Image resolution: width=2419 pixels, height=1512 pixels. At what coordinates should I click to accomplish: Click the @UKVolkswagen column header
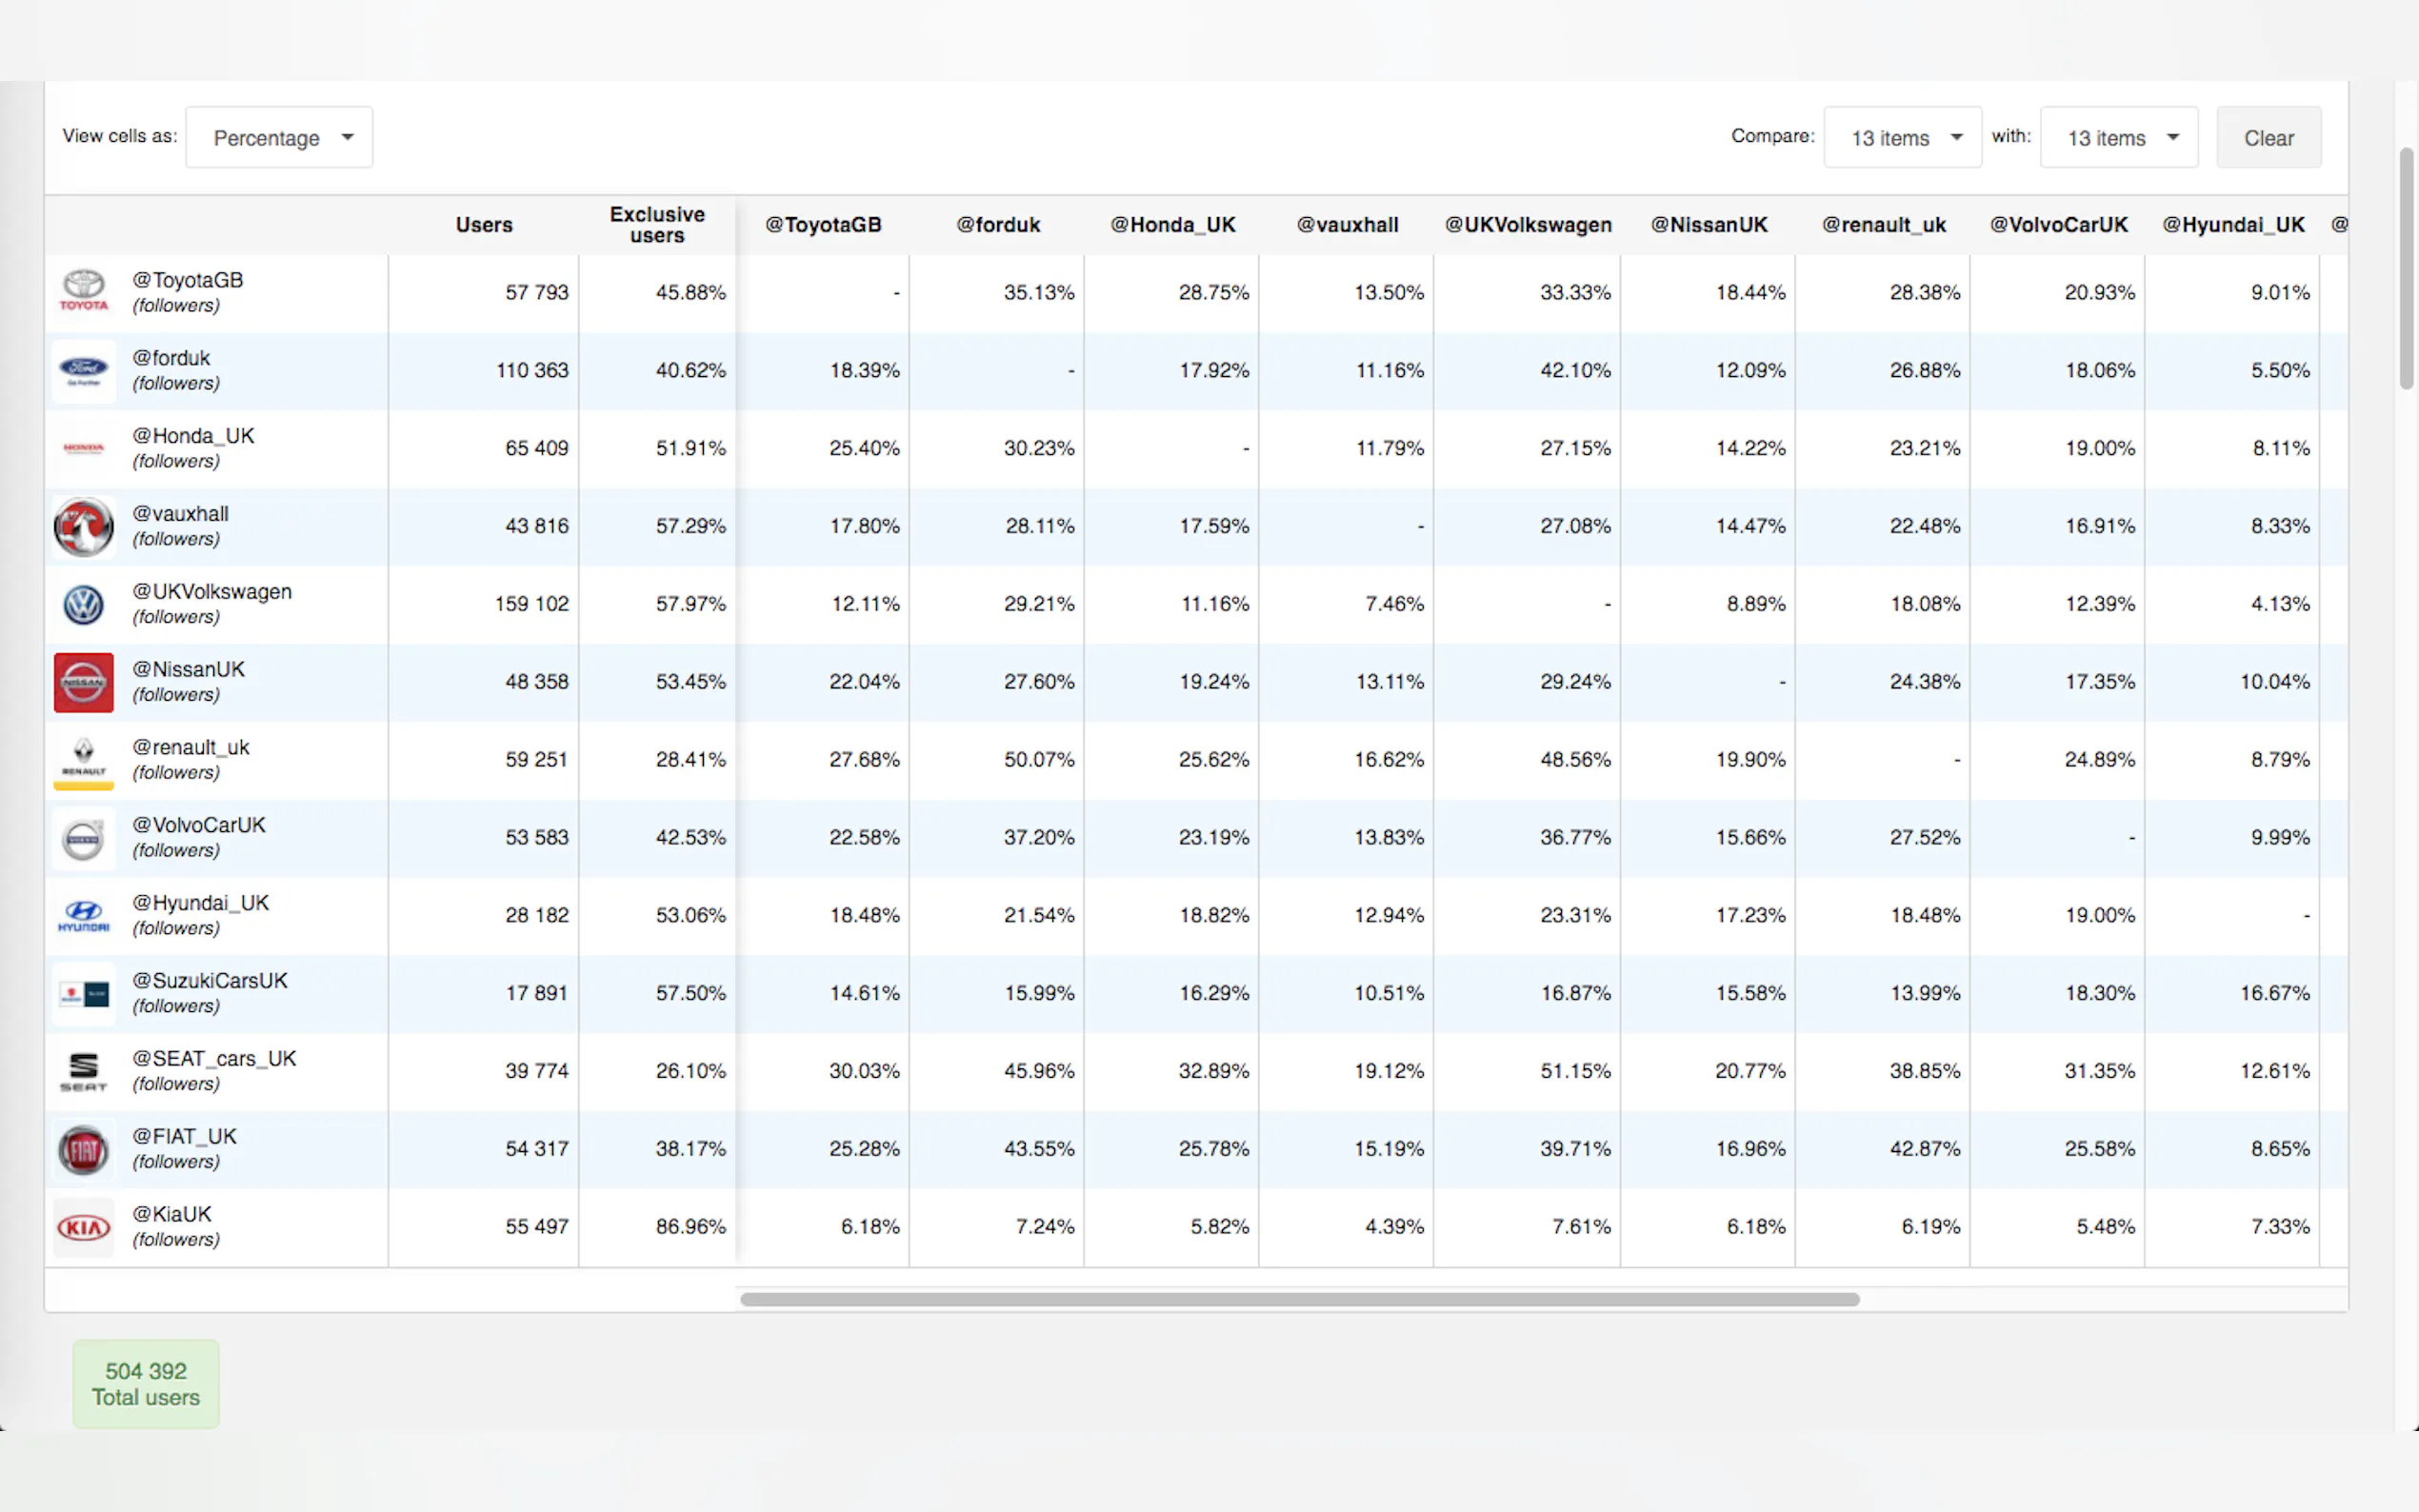point(1527,225)
